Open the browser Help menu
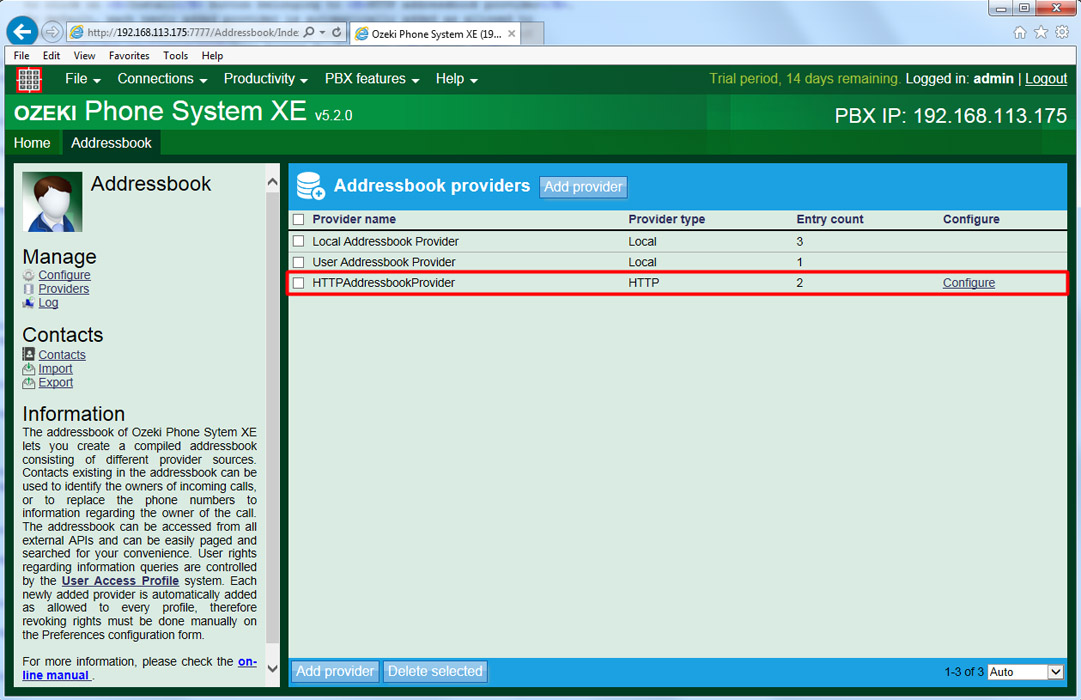Viewport: 1081px width, 700px height. (x=212, y=56)
